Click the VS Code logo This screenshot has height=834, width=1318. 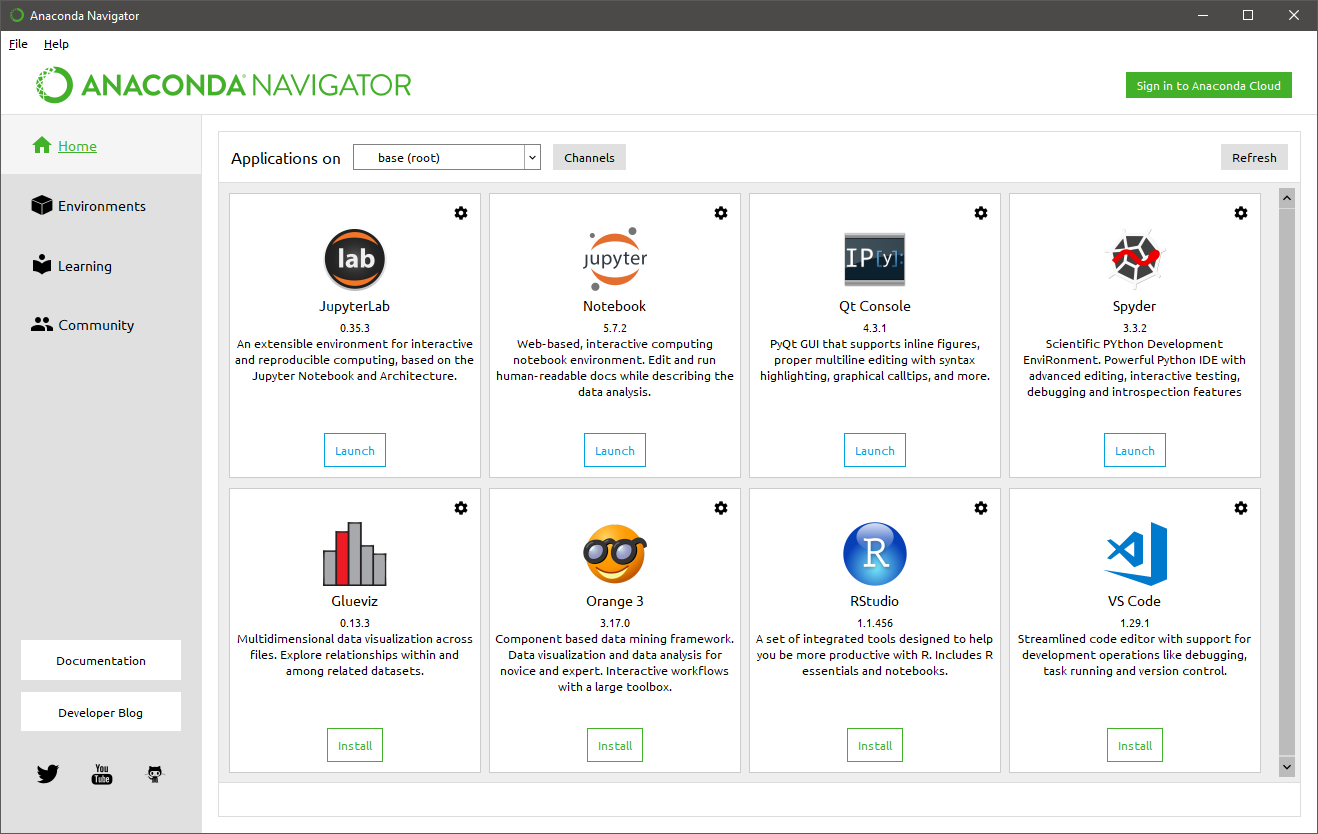[1135, 554]
